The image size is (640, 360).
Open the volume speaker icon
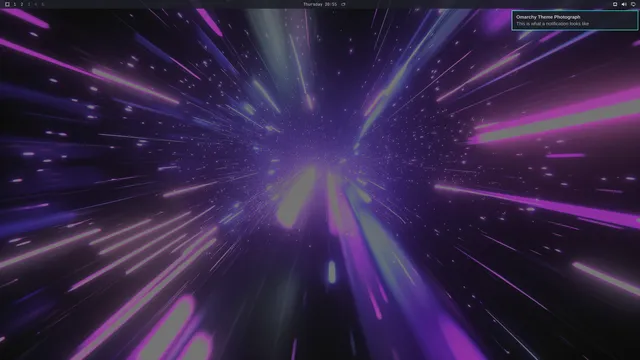tap(624, 4)
